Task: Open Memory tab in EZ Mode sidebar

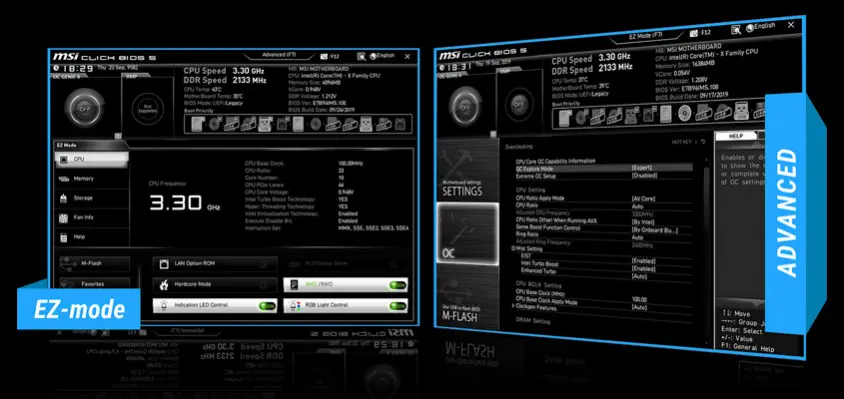Action: (92, 178)
